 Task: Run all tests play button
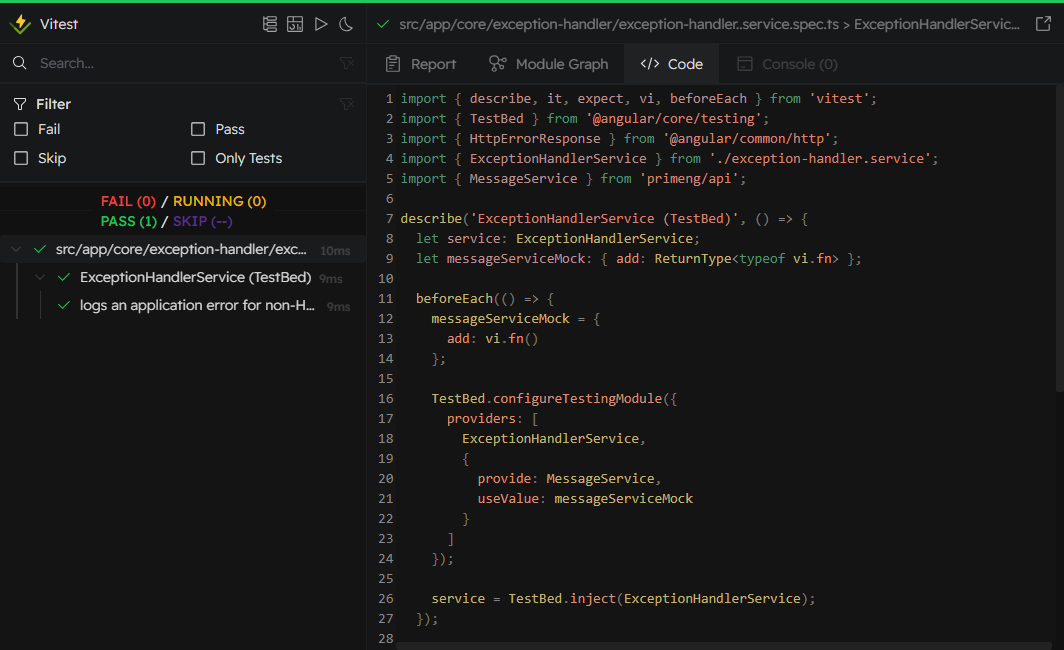tap(320, 24)
